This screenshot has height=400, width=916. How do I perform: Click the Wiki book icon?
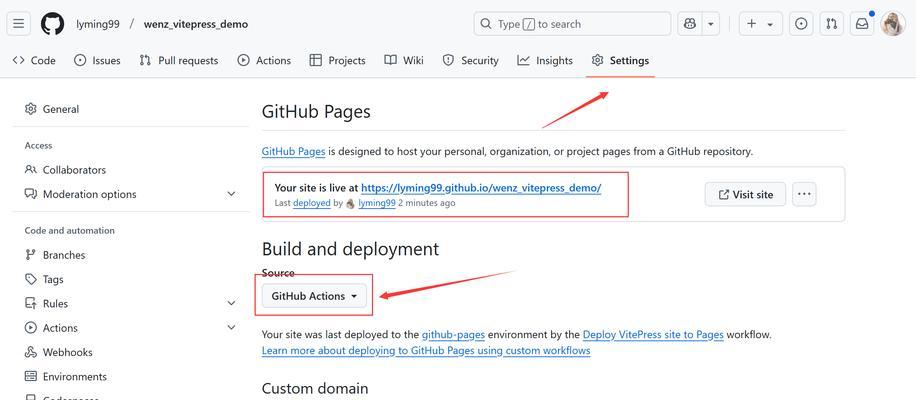coord(390,60)
